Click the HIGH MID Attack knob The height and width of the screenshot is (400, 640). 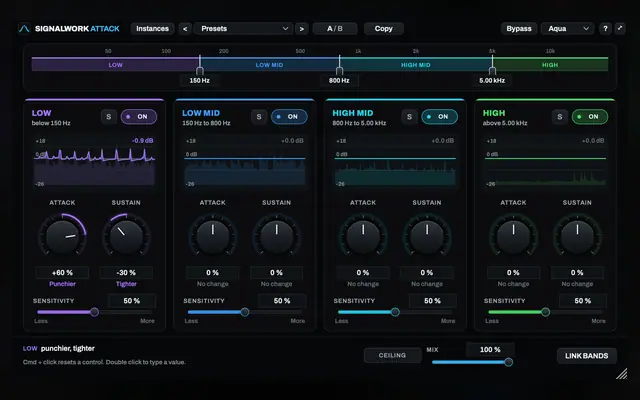click(x=363, y=237)
